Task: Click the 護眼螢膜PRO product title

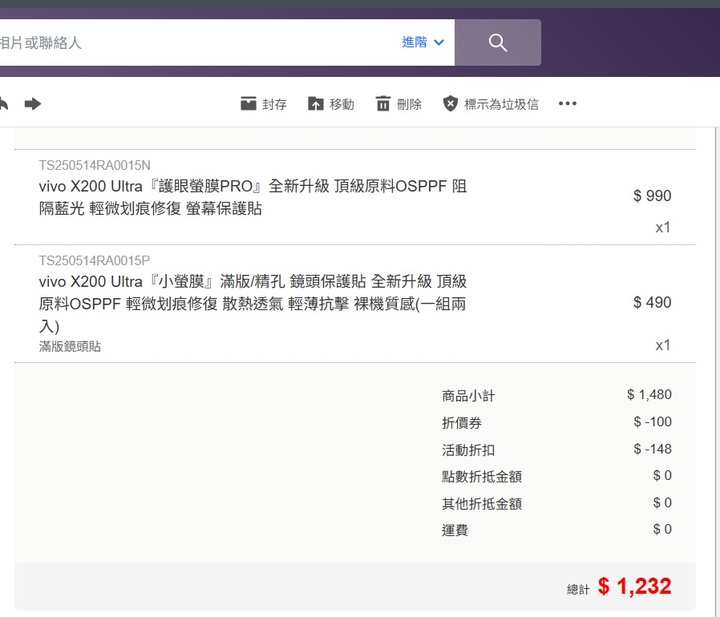Action: coord(253,197)
